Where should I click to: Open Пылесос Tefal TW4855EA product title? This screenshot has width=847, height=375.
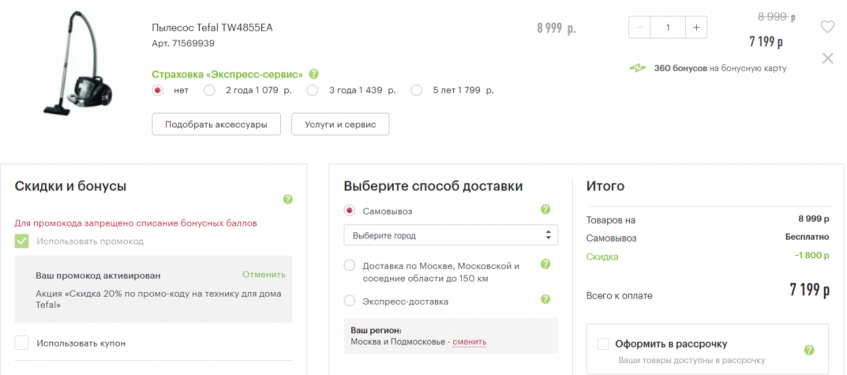[x=212, y=28]
